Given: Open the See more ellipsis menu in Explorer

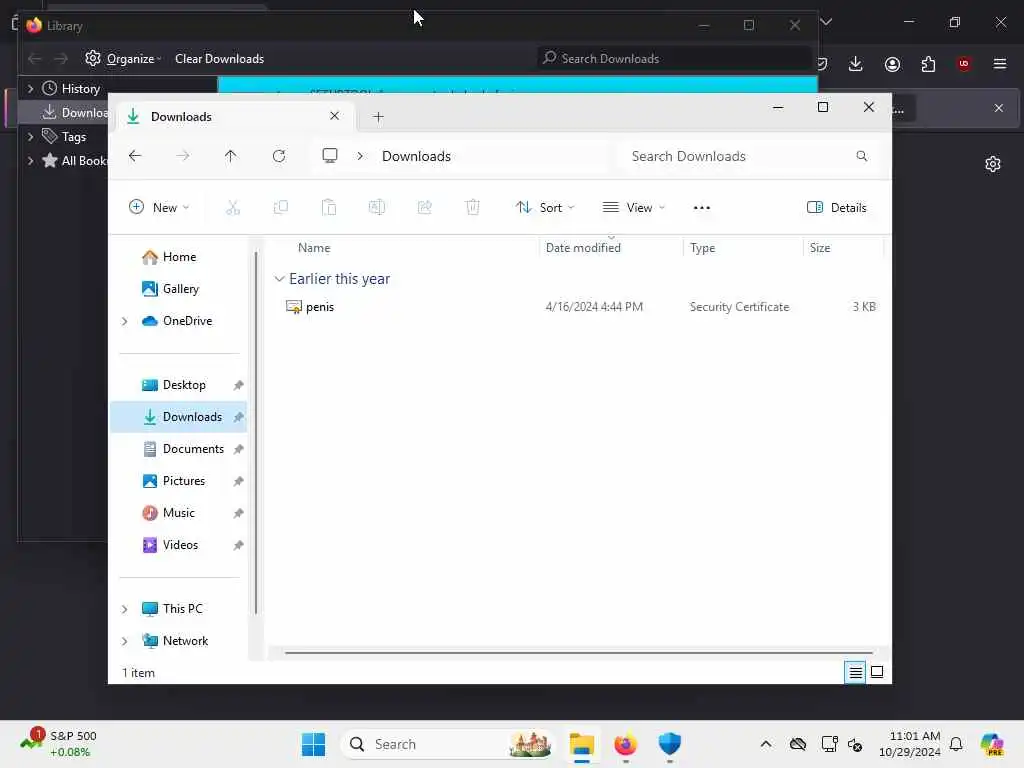Looking at the screenshot, I should (x=702, y=208).
